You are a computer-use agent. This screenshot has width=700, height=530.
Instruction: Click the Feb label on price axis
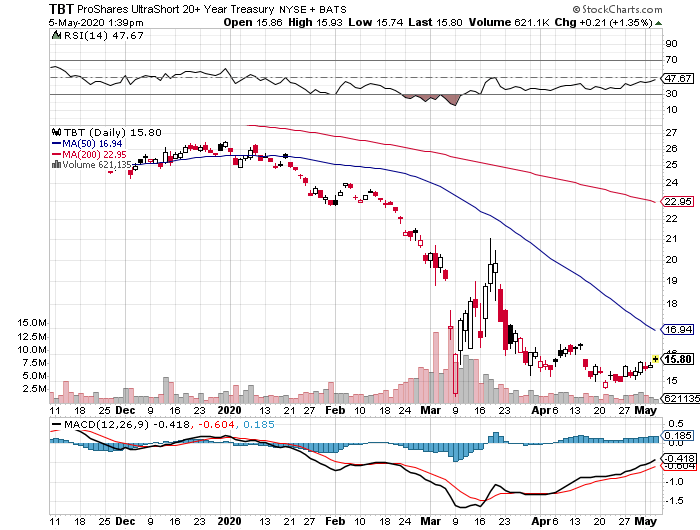click(335, 410)
